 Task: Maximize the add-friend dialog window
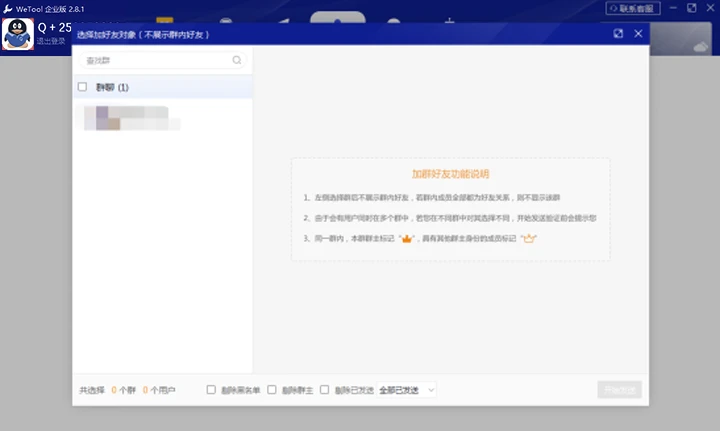(618, 34)
